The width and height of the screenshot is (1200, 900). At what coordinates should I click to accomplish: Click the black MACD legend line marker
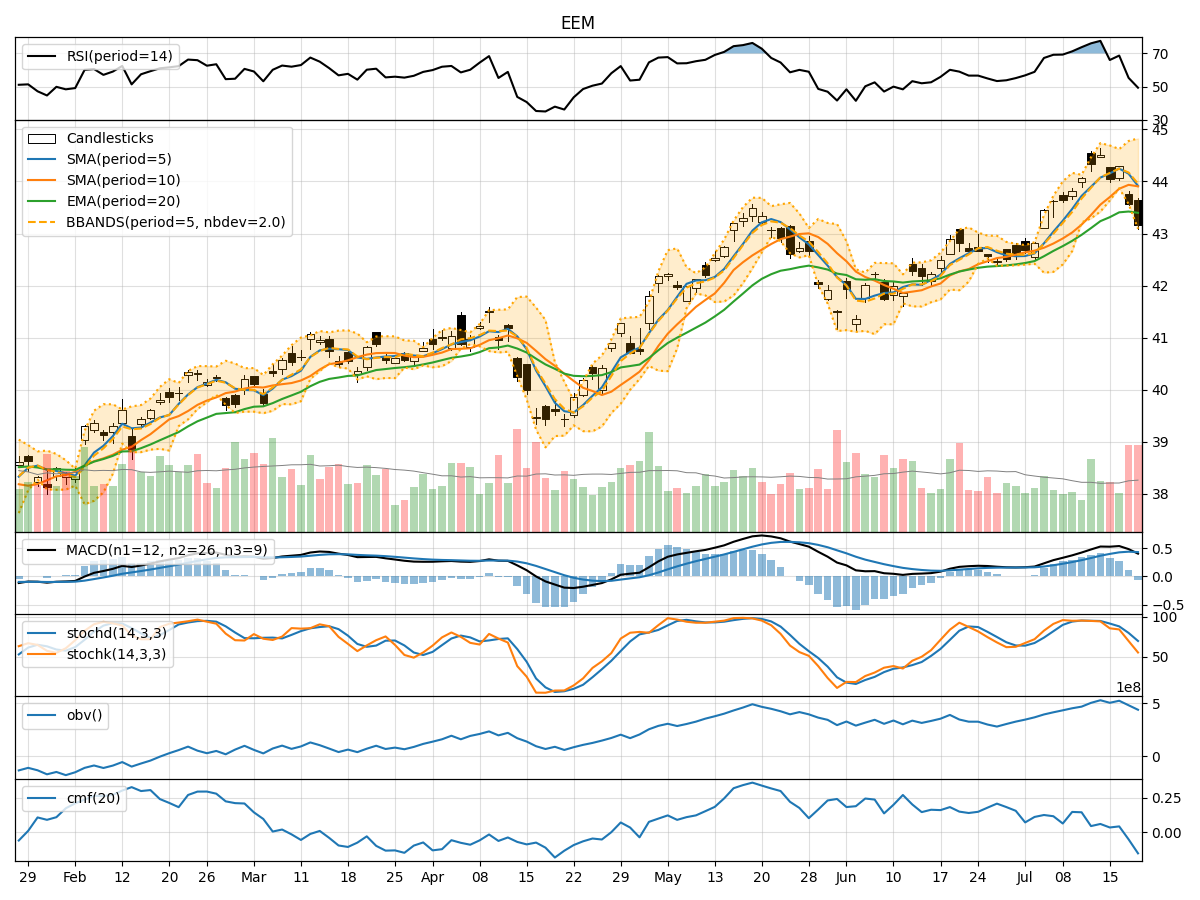click(42, 551)
